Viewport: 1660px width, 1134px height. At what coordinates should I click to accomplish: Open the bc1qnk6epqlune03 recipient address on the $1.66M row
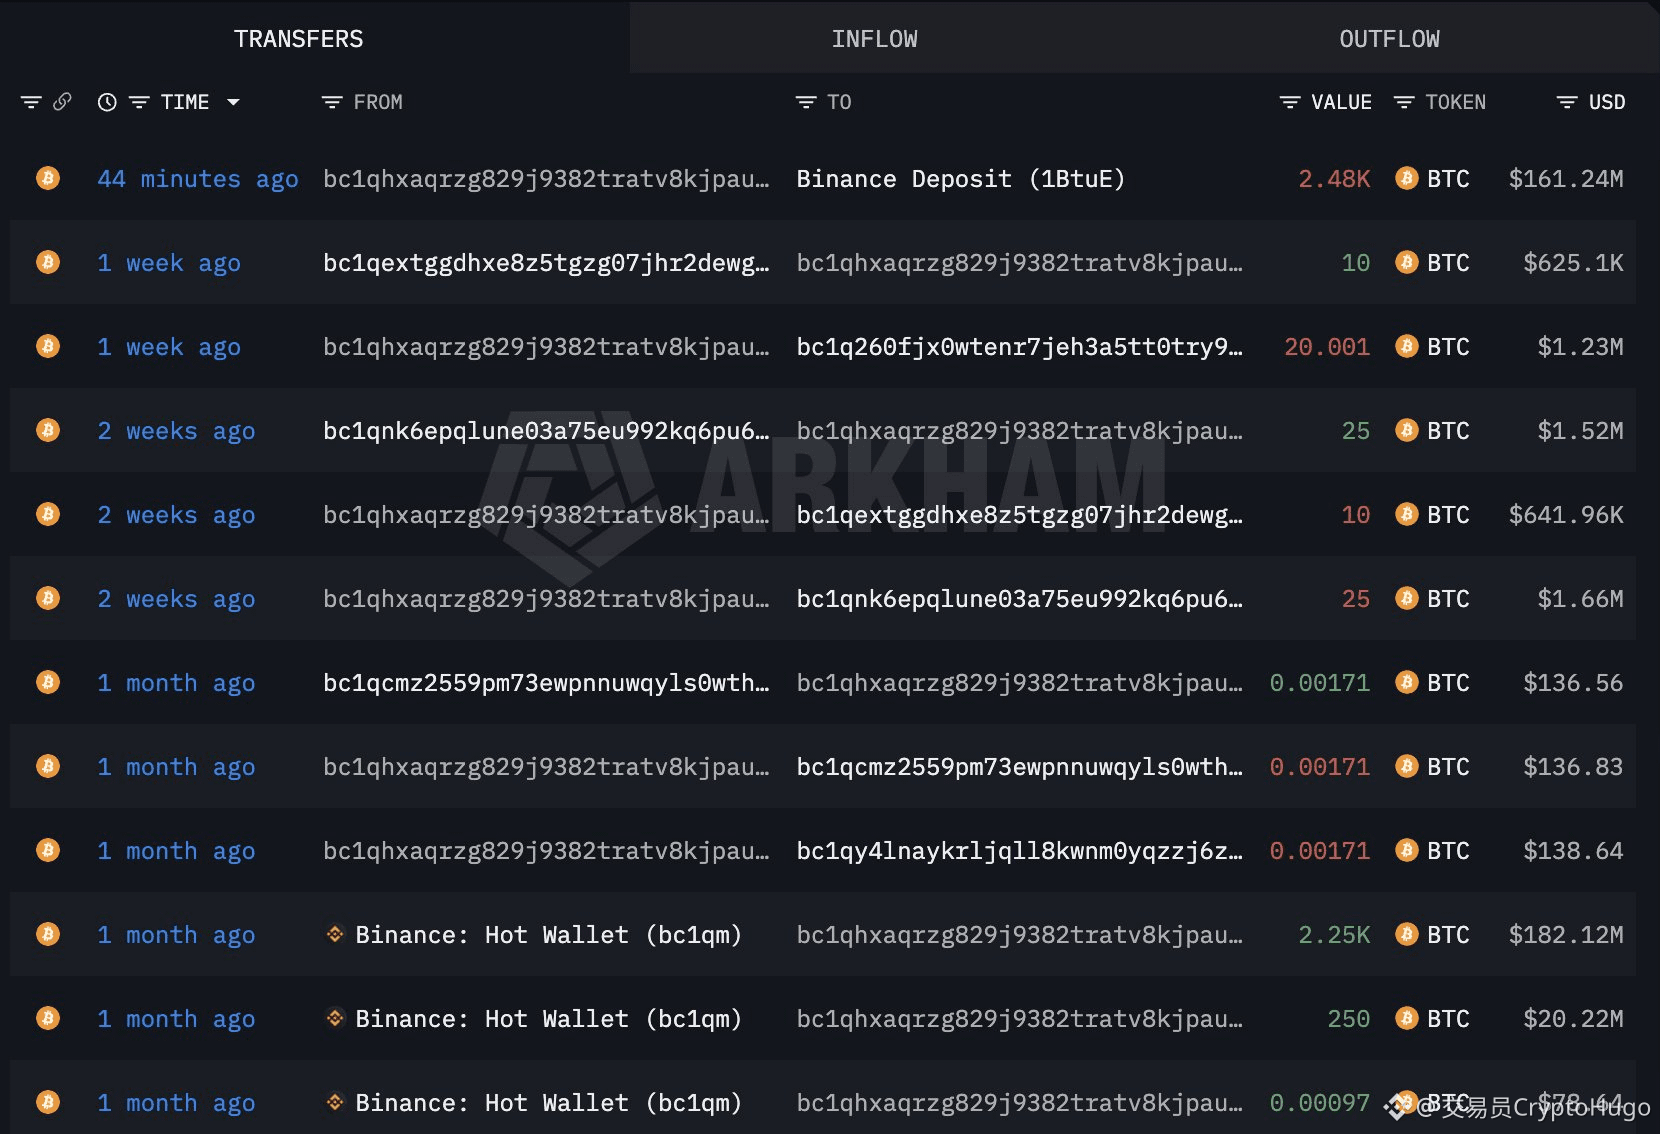[x=1020, y=599]
